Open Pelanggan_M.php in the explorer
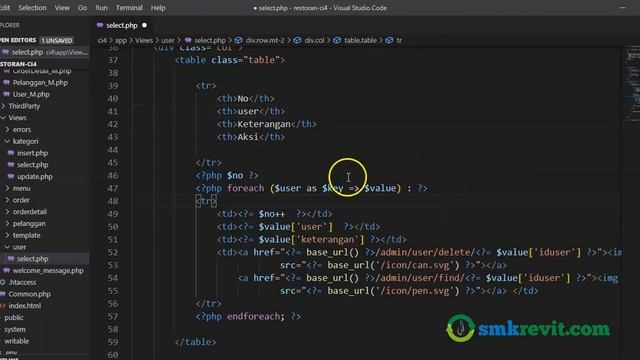Viewport: 640px width, 360px height. coord(40,82)
